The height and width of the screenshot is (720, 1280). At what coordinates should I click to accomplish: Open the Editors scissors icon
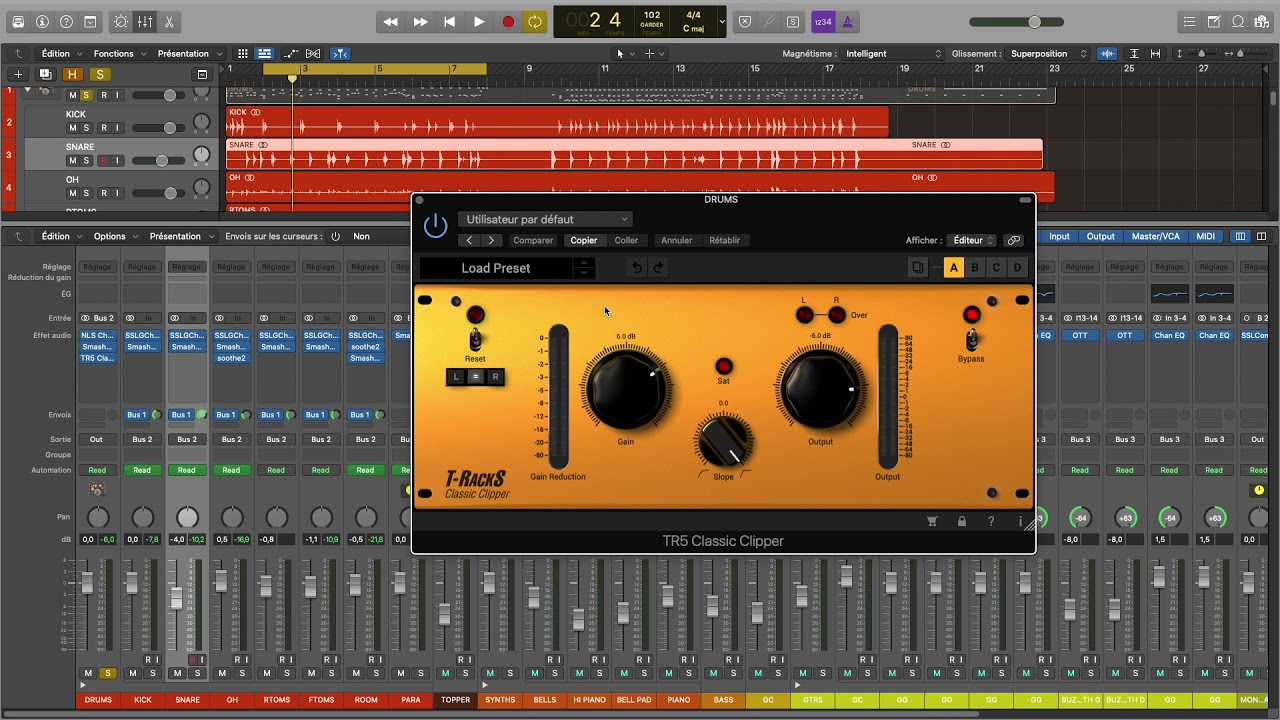[169, 22]
